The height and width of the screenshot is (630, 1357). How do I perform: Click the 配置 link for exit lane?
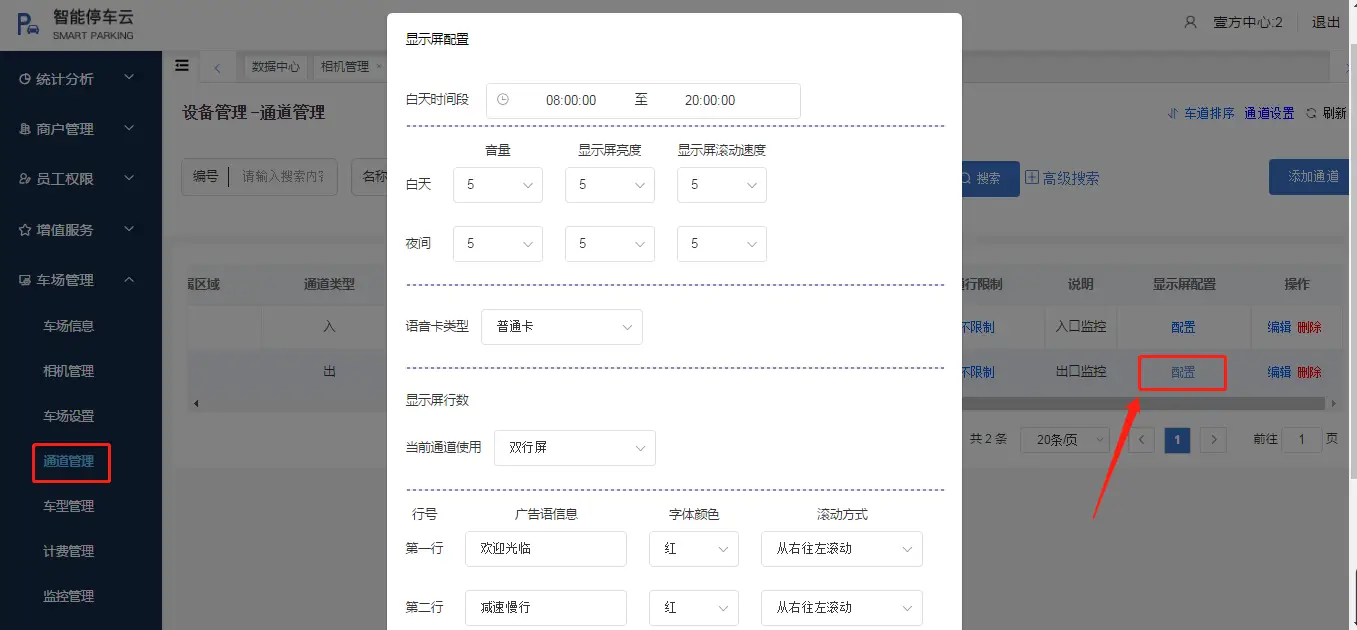pyautogui.click(x=1183, y=372)
